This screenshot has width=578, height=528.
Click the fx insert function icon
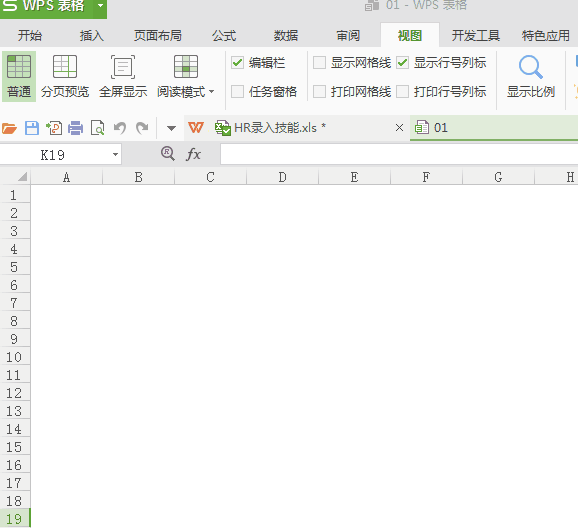193,154
